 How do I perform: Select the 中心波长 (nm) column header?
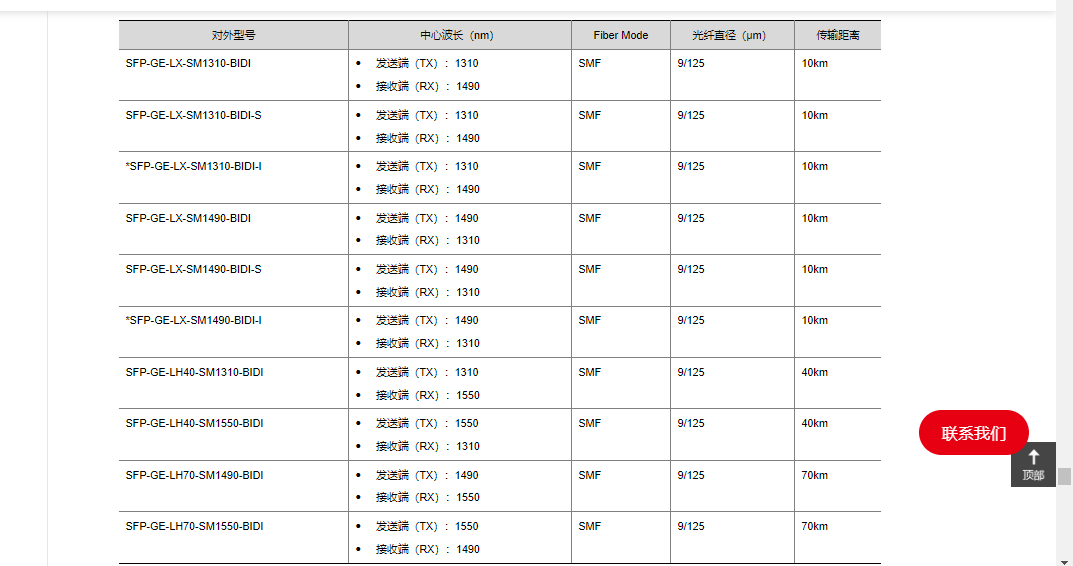[457, 35]
